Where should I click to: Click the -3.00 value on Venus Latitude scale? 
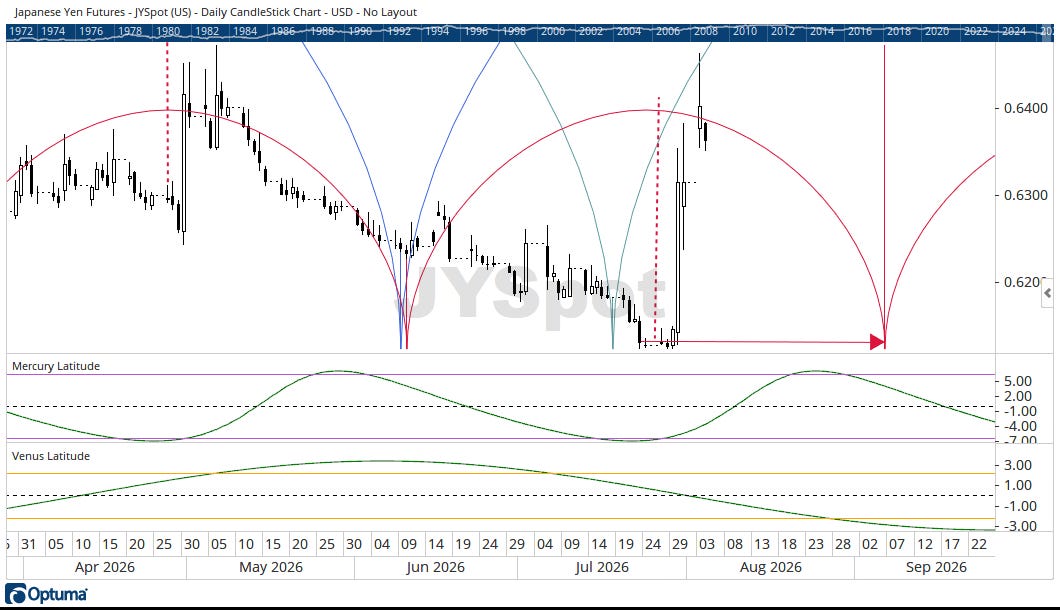1019,525
